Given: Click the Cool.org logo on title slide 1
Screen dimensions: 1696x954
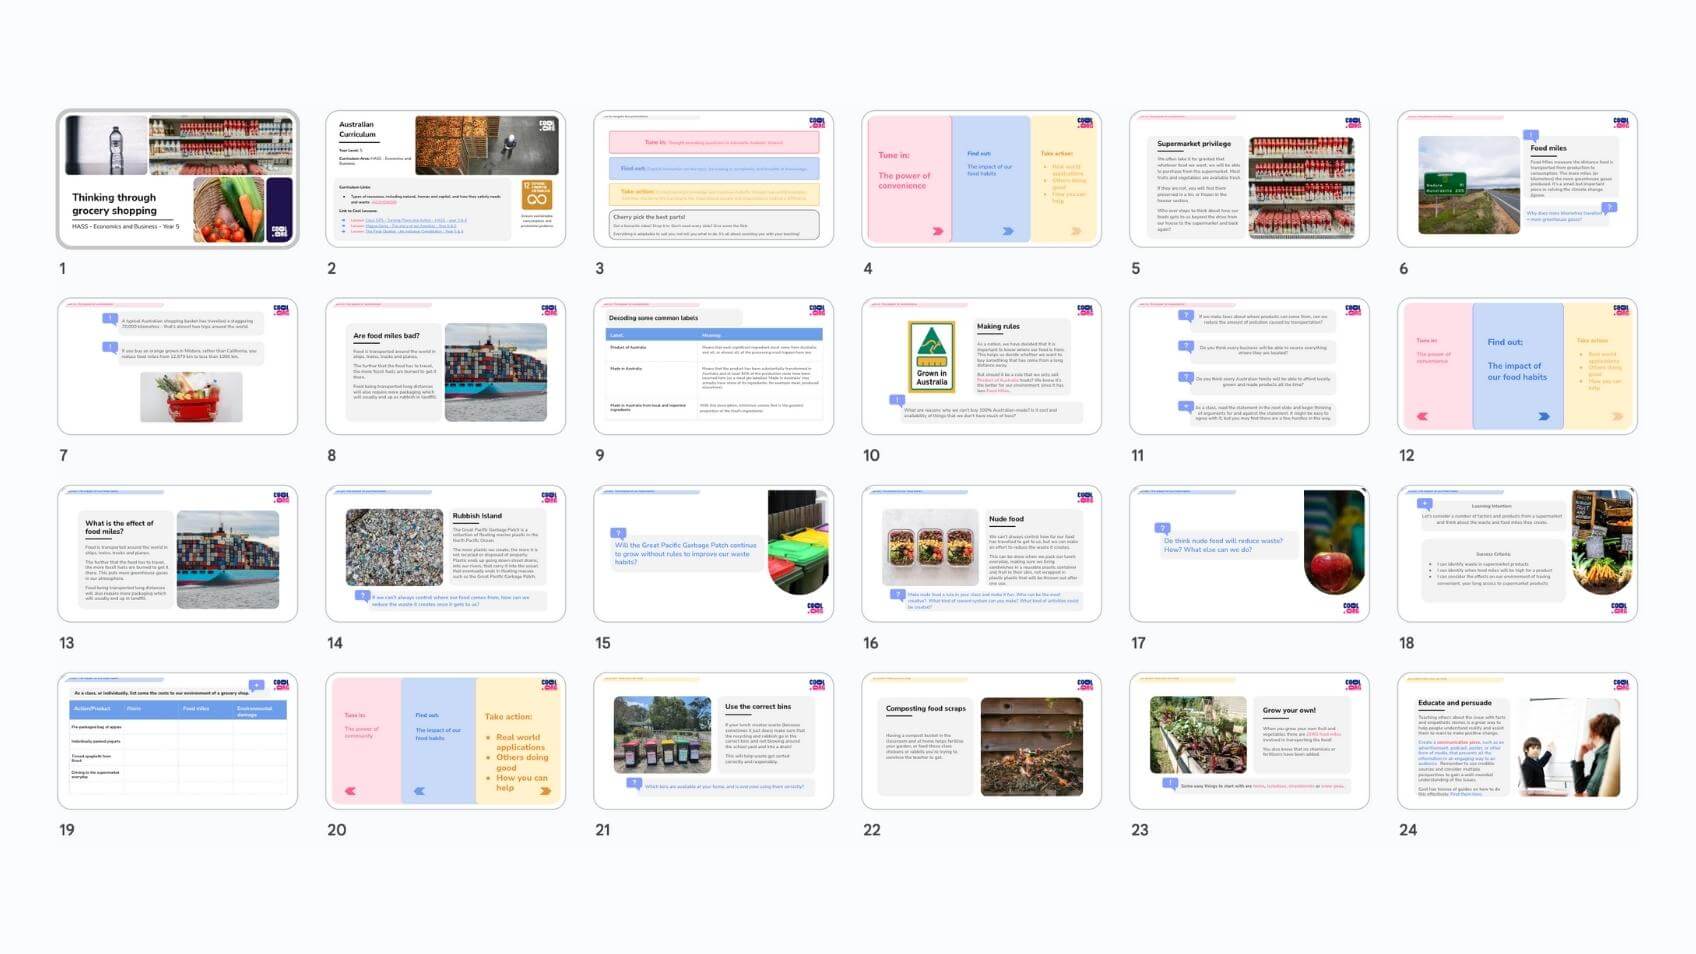Looking at the screenshot, I should [280, 231].
